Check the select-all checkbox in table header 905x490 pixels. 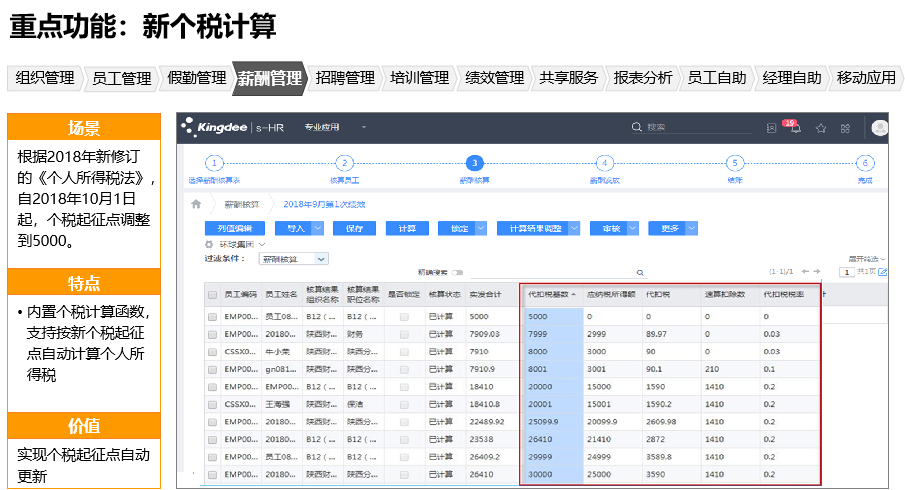[x=212, y=295]
